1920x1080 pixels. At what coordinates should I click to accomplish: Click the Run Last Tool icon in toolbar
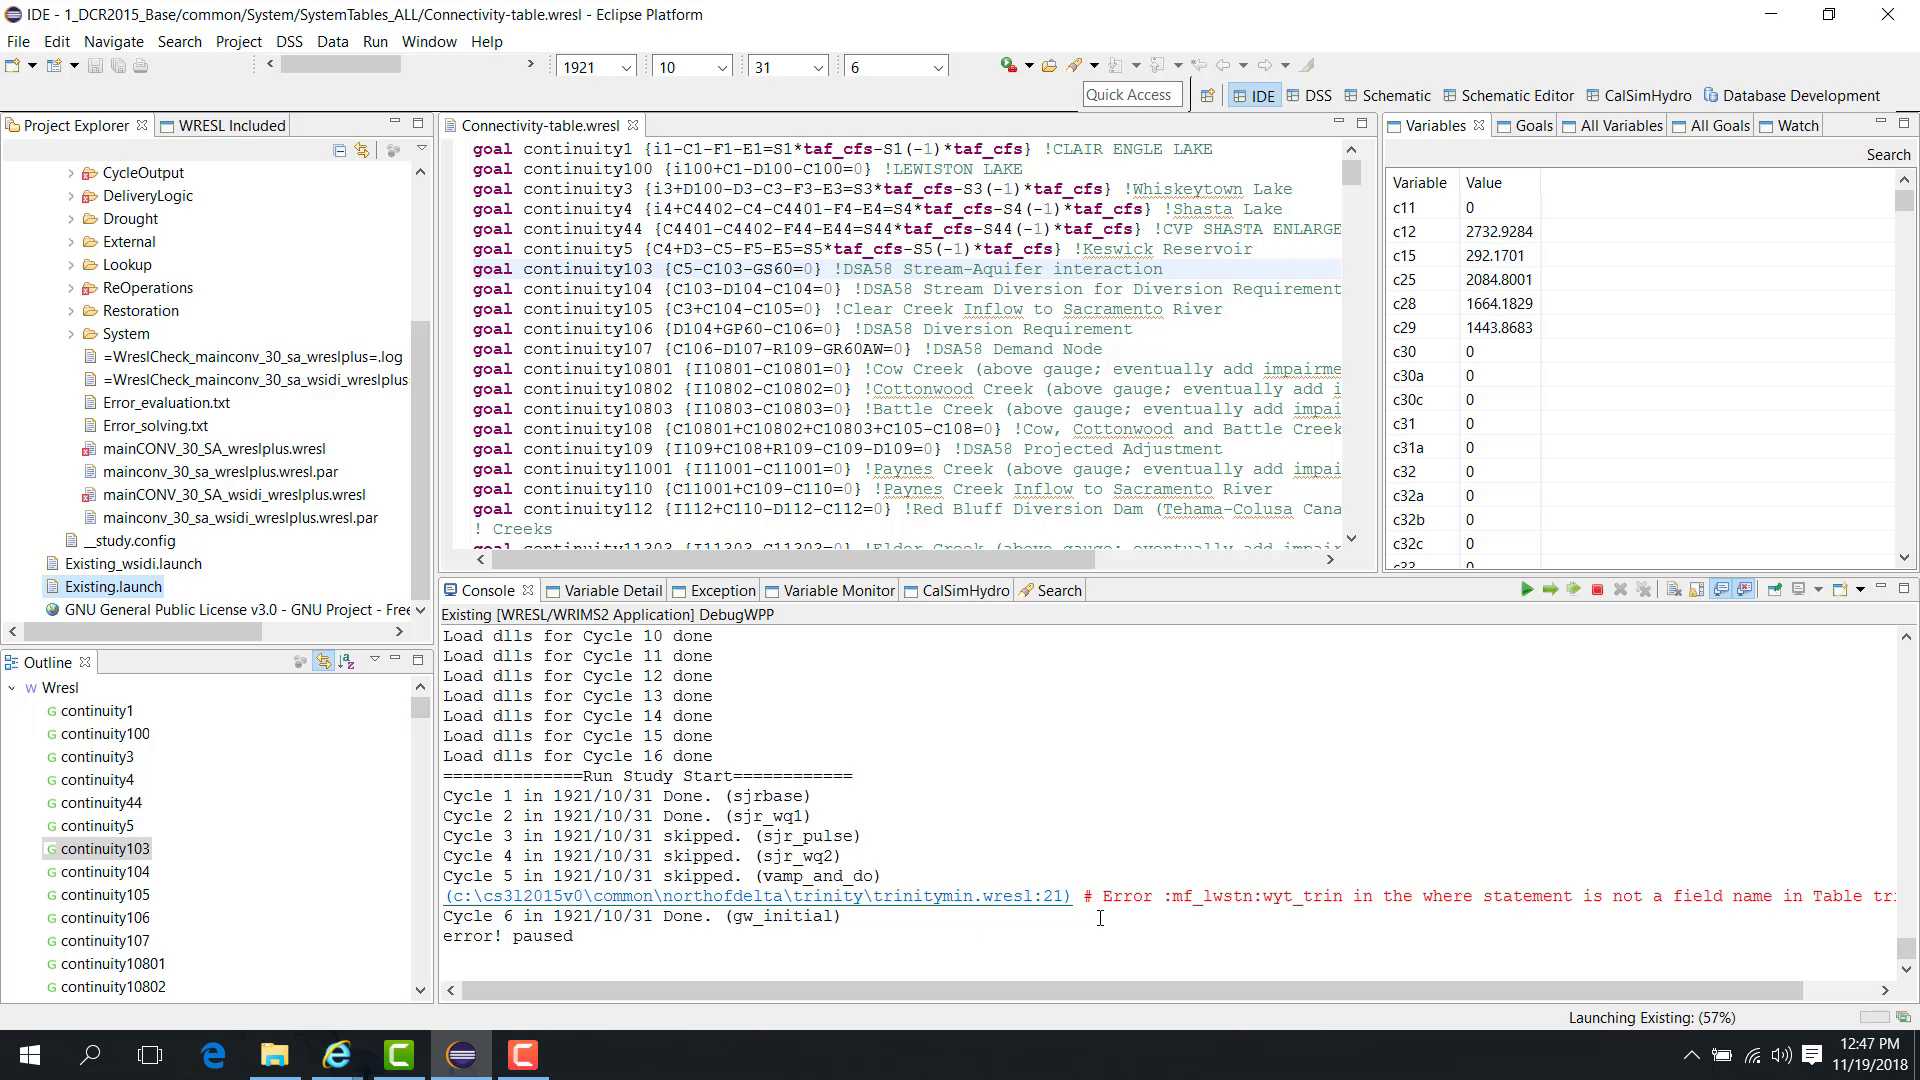click(1008, 65)
